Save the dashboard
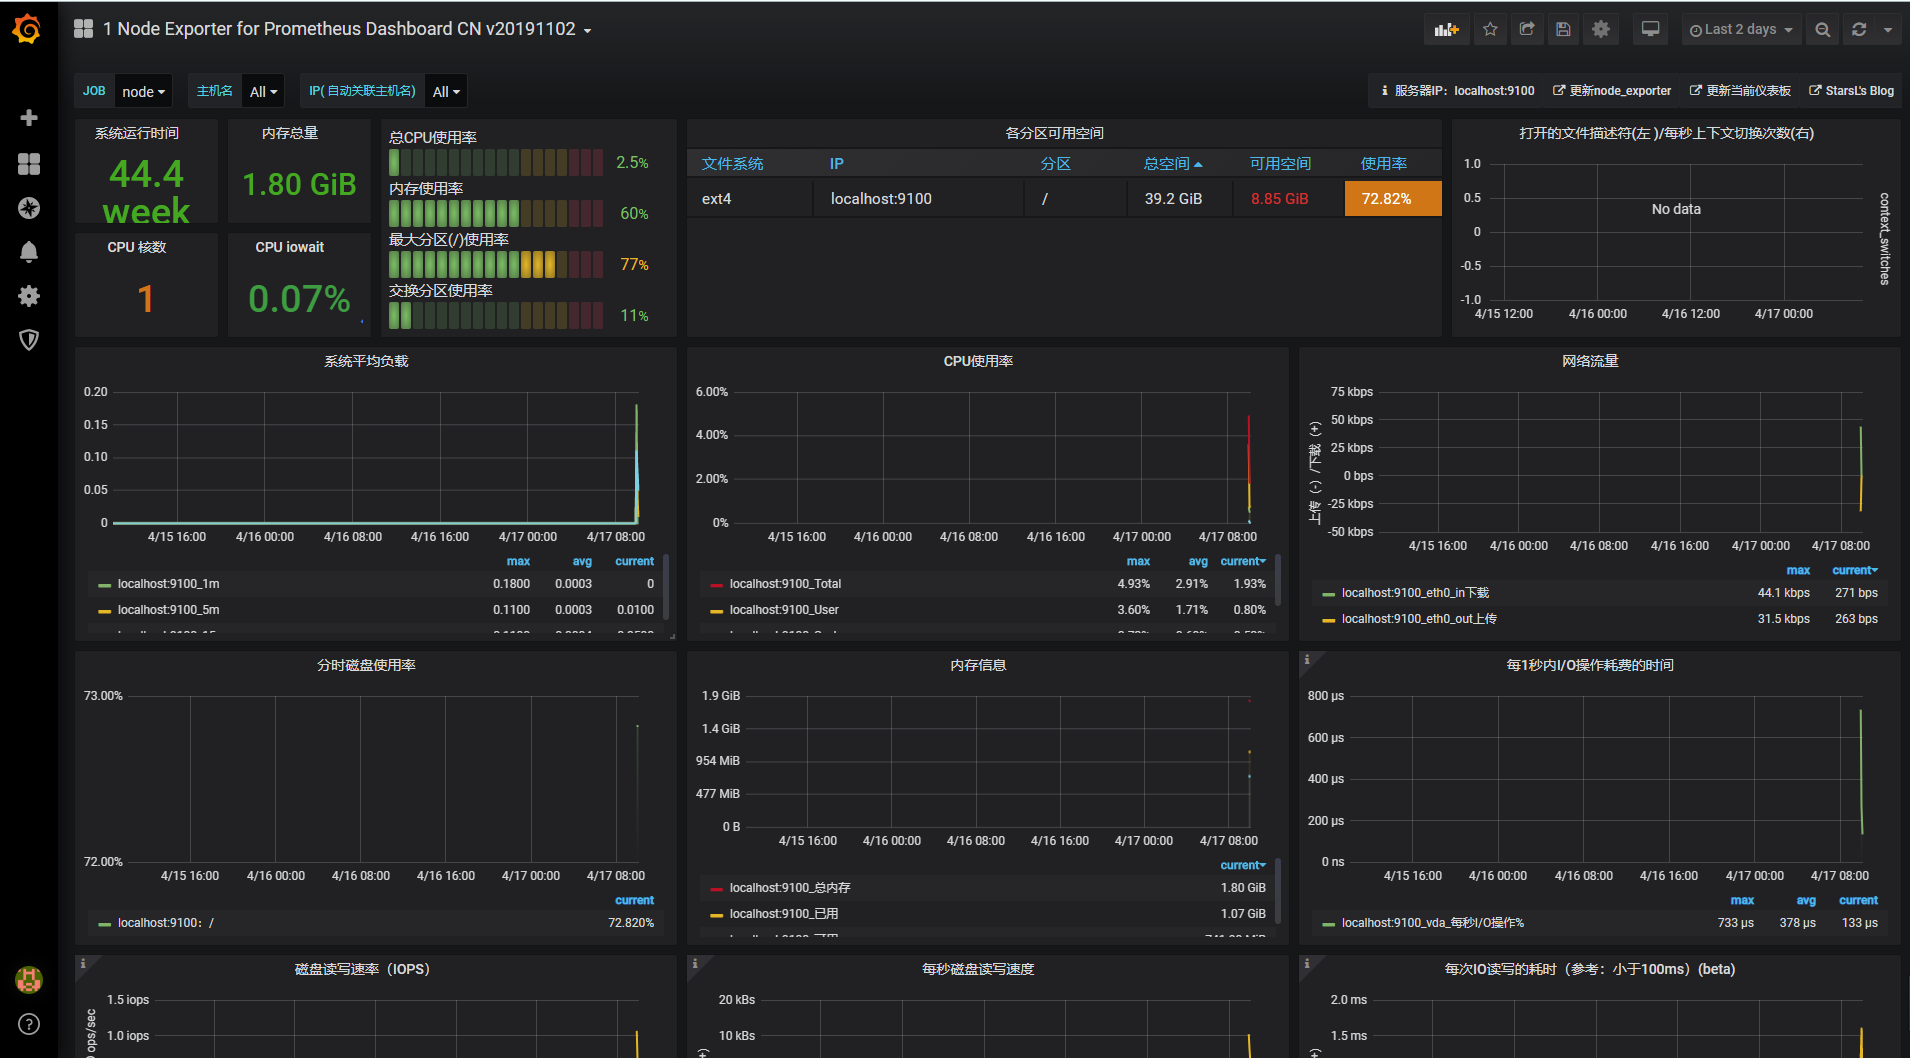 point(1563,29)
